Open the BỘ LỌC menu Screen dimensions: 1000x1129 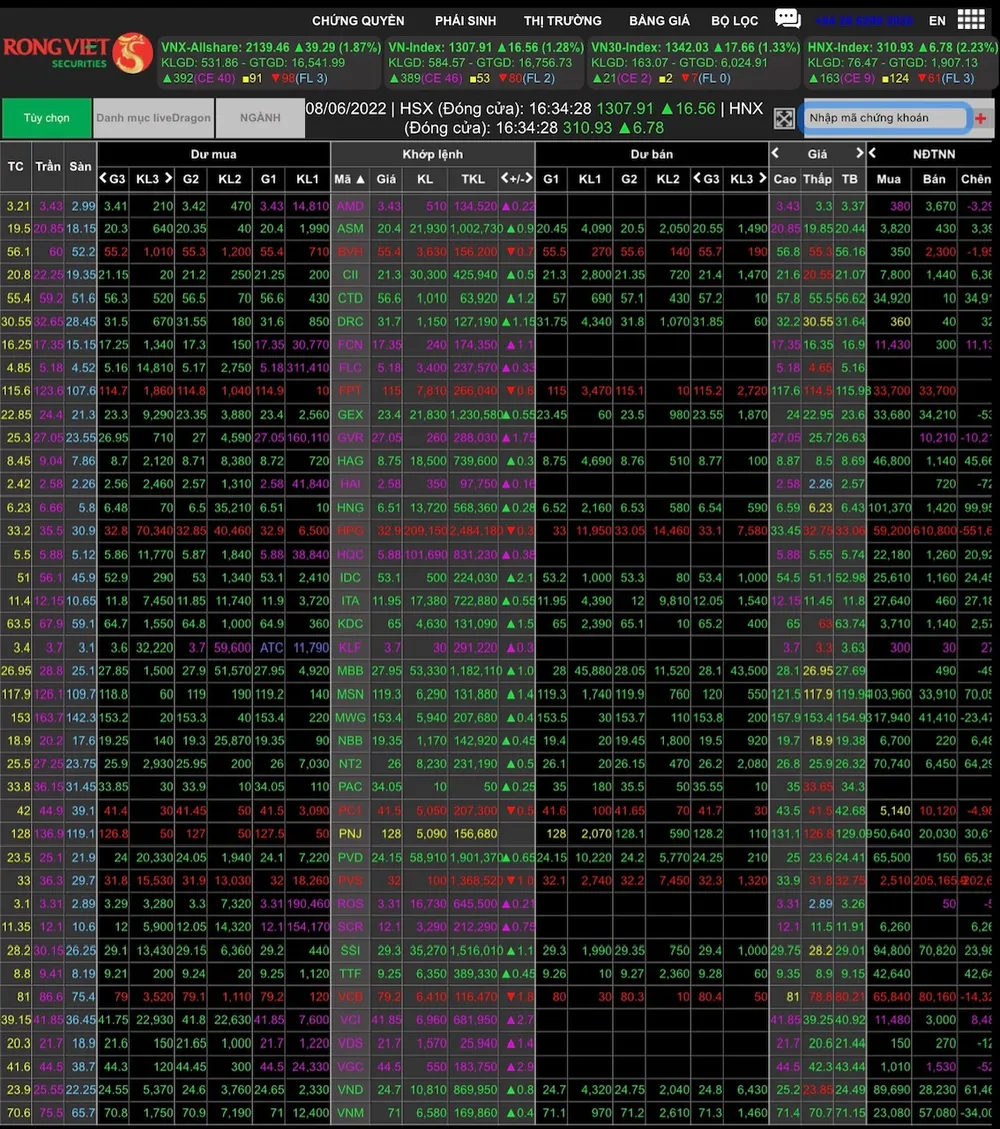(735, 20)
